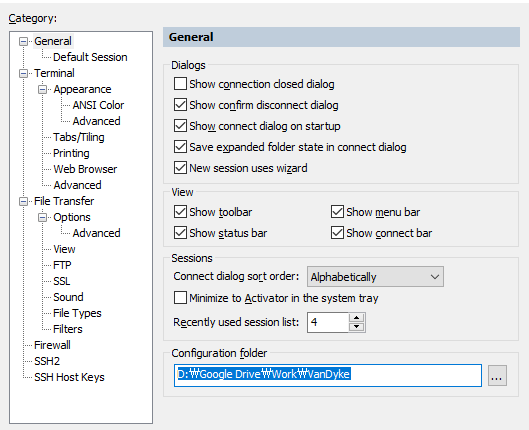Select Default Session category
Screen dimensions: 529x430
pos(90,57)
